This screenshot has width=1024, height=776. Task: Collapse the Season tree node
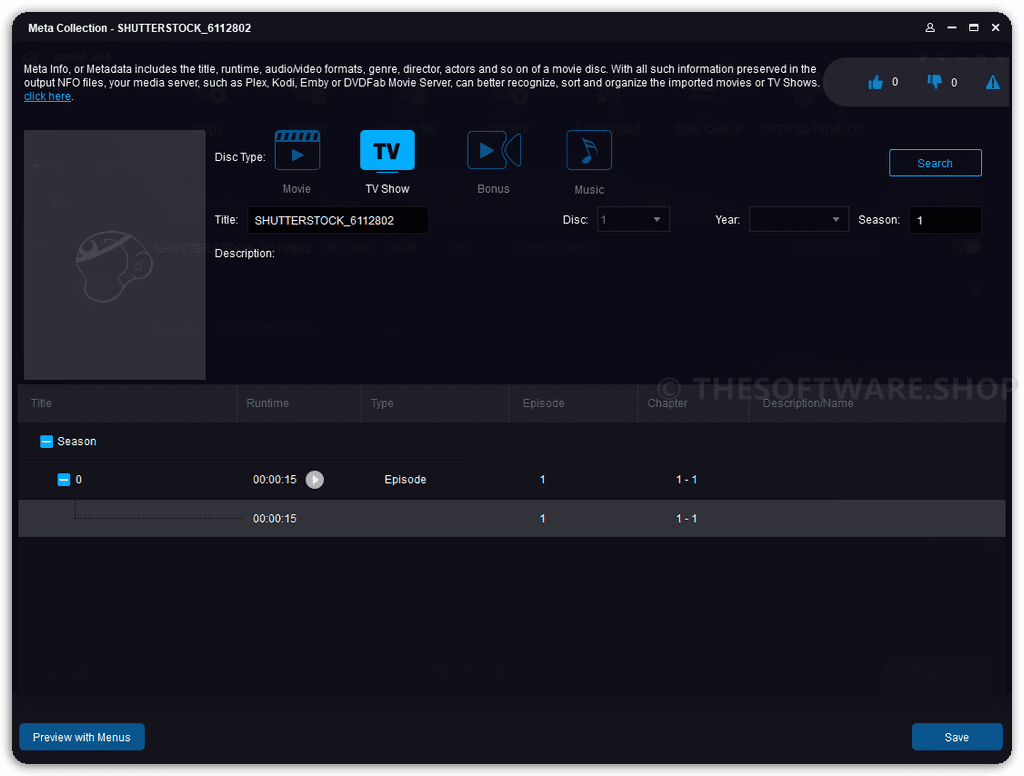point(46,442)
